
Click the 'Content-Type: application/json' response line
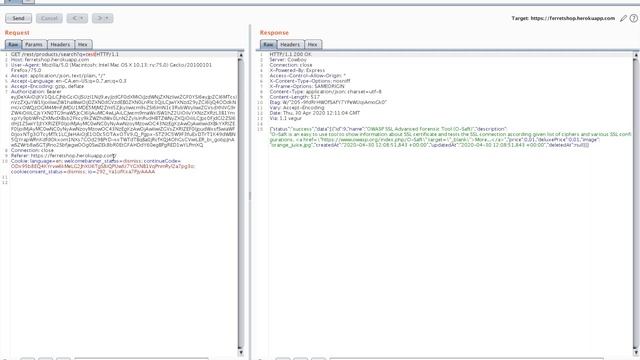pyautogui.click(x=325, y=91)
